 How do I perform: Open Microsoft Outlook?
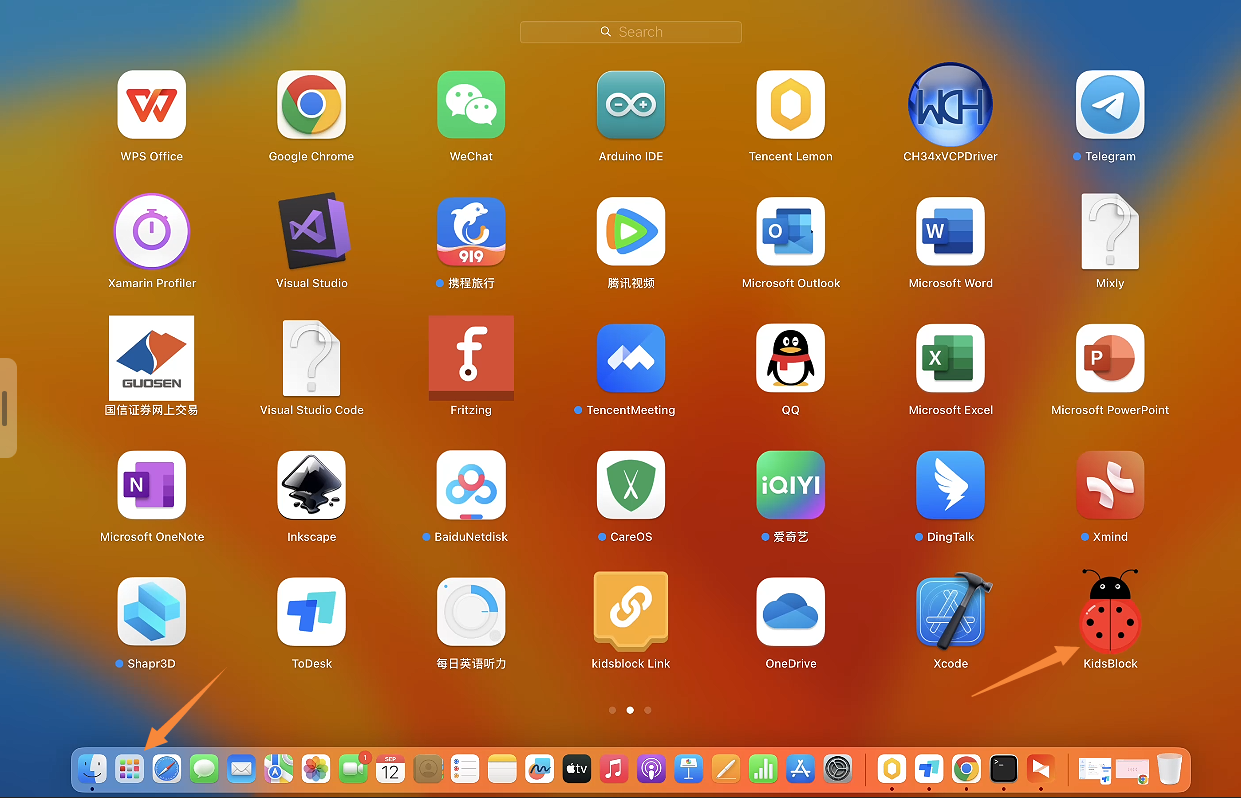(x=791, y=232)
